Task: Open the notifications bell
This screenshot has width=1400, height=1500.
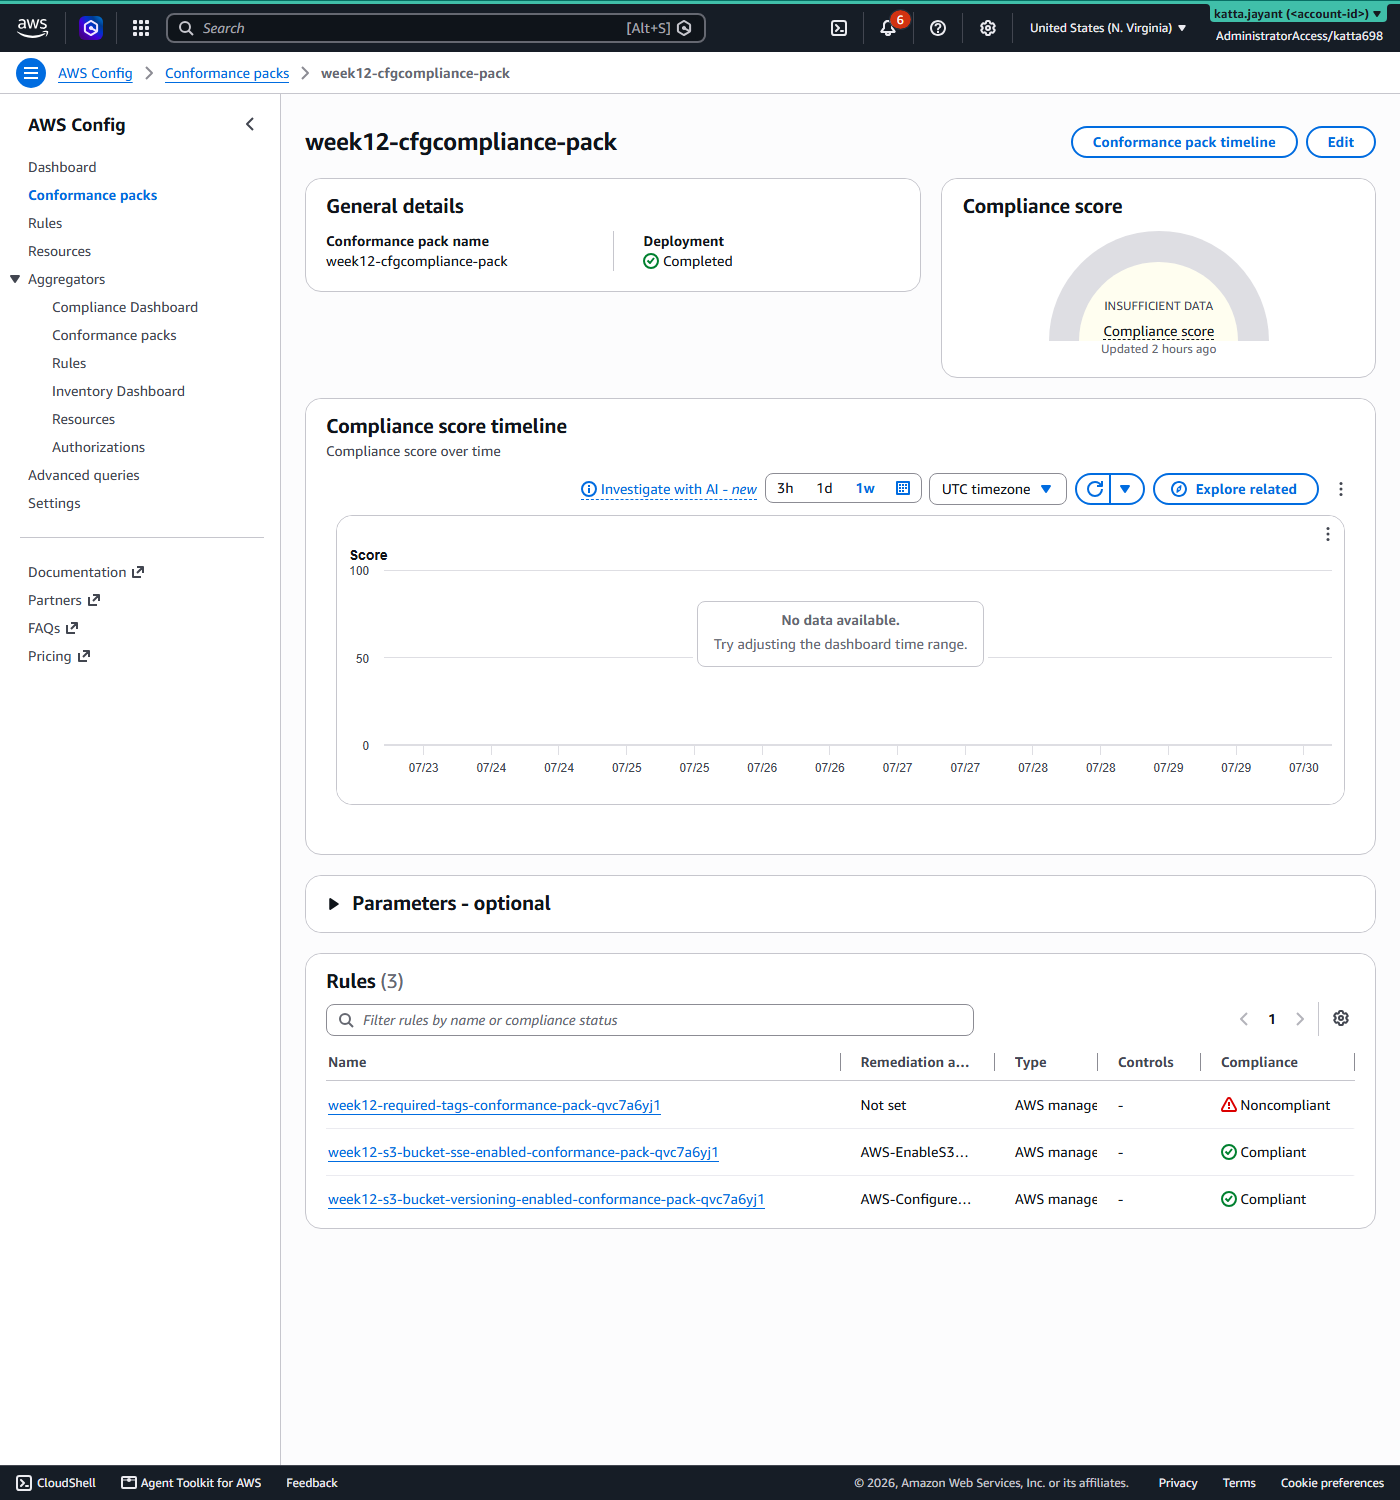Action: click(x=888, y=28)
